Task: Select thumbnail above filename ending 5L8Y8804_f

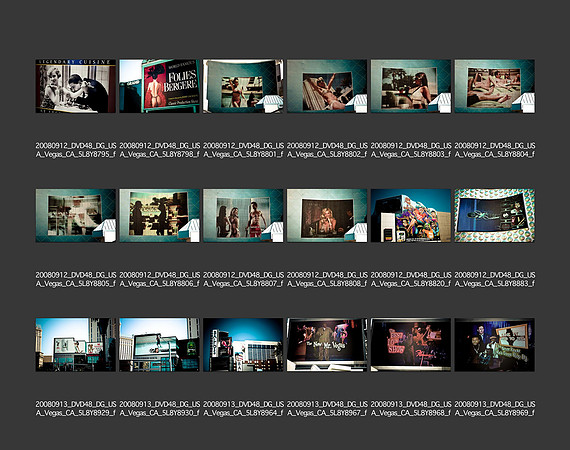Action: (495, 86)
